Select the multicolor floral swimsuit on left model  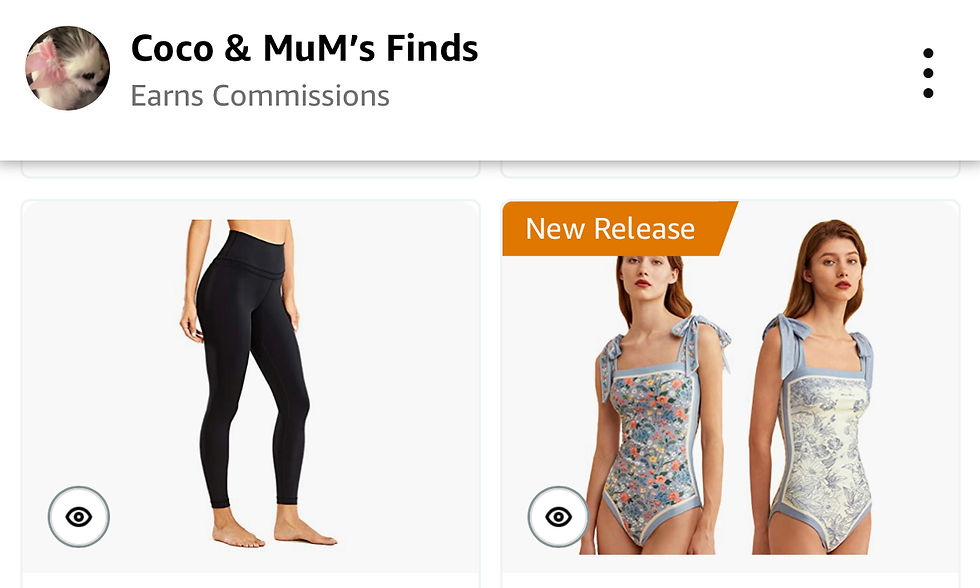(x=655, y=440)
